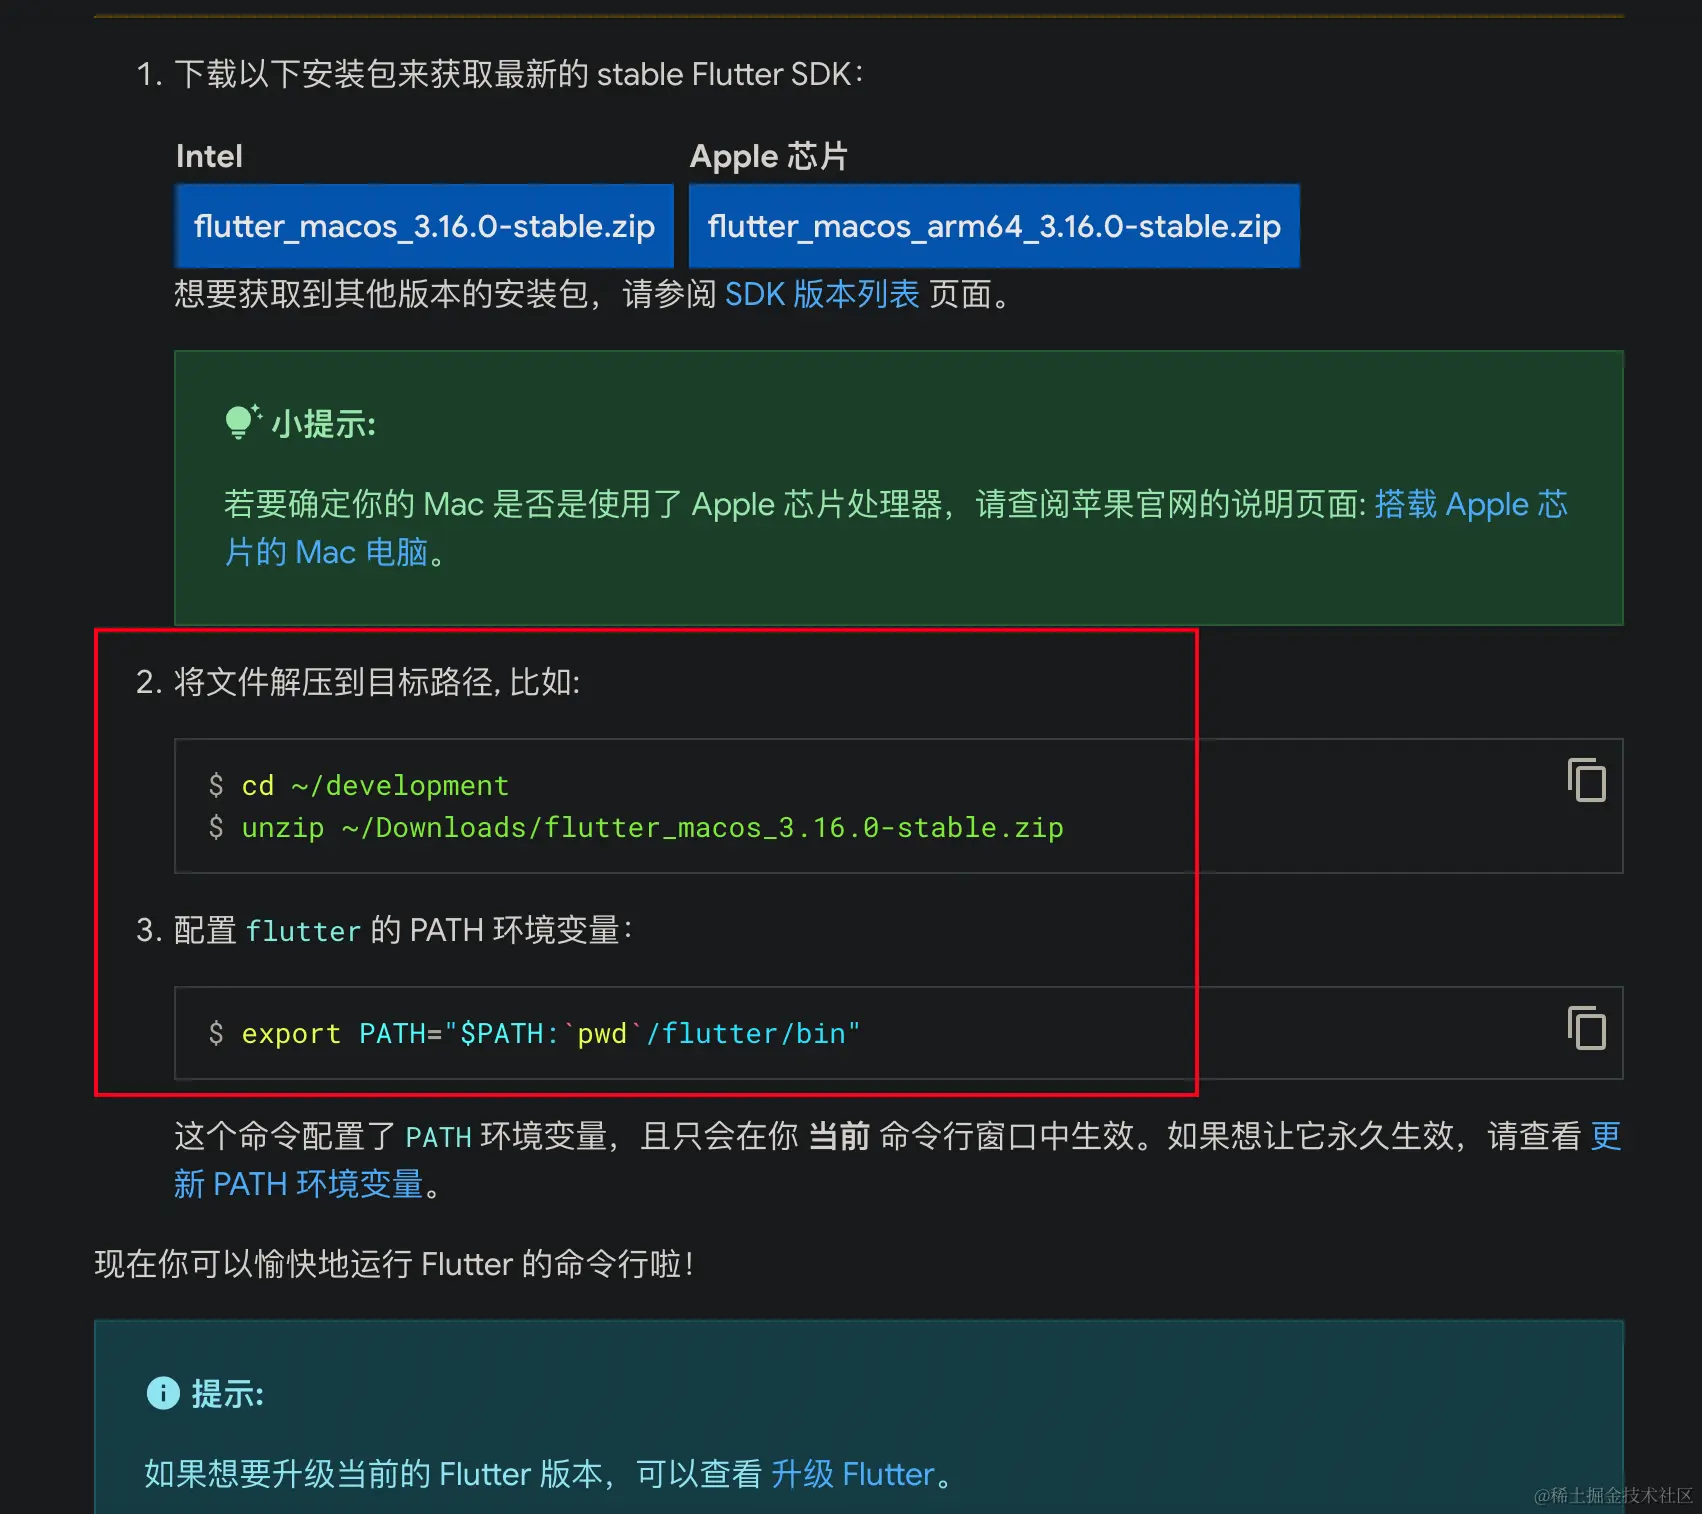Click the export PATH command text
Screen dimensions: 1702x1514
click(x=551, y=1033)
